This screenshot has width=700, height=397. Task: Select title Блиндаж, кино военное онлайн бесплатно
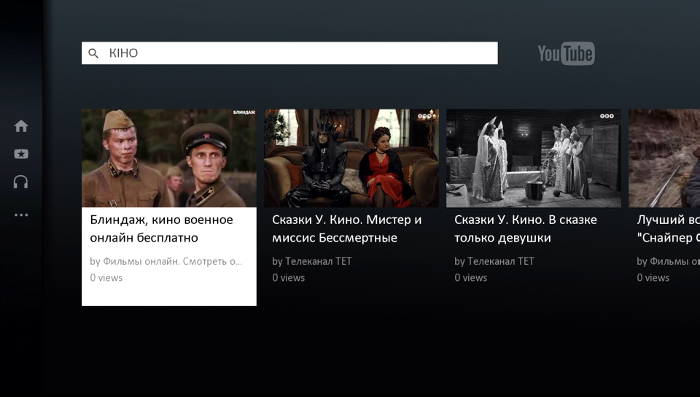tap(162, 229)
